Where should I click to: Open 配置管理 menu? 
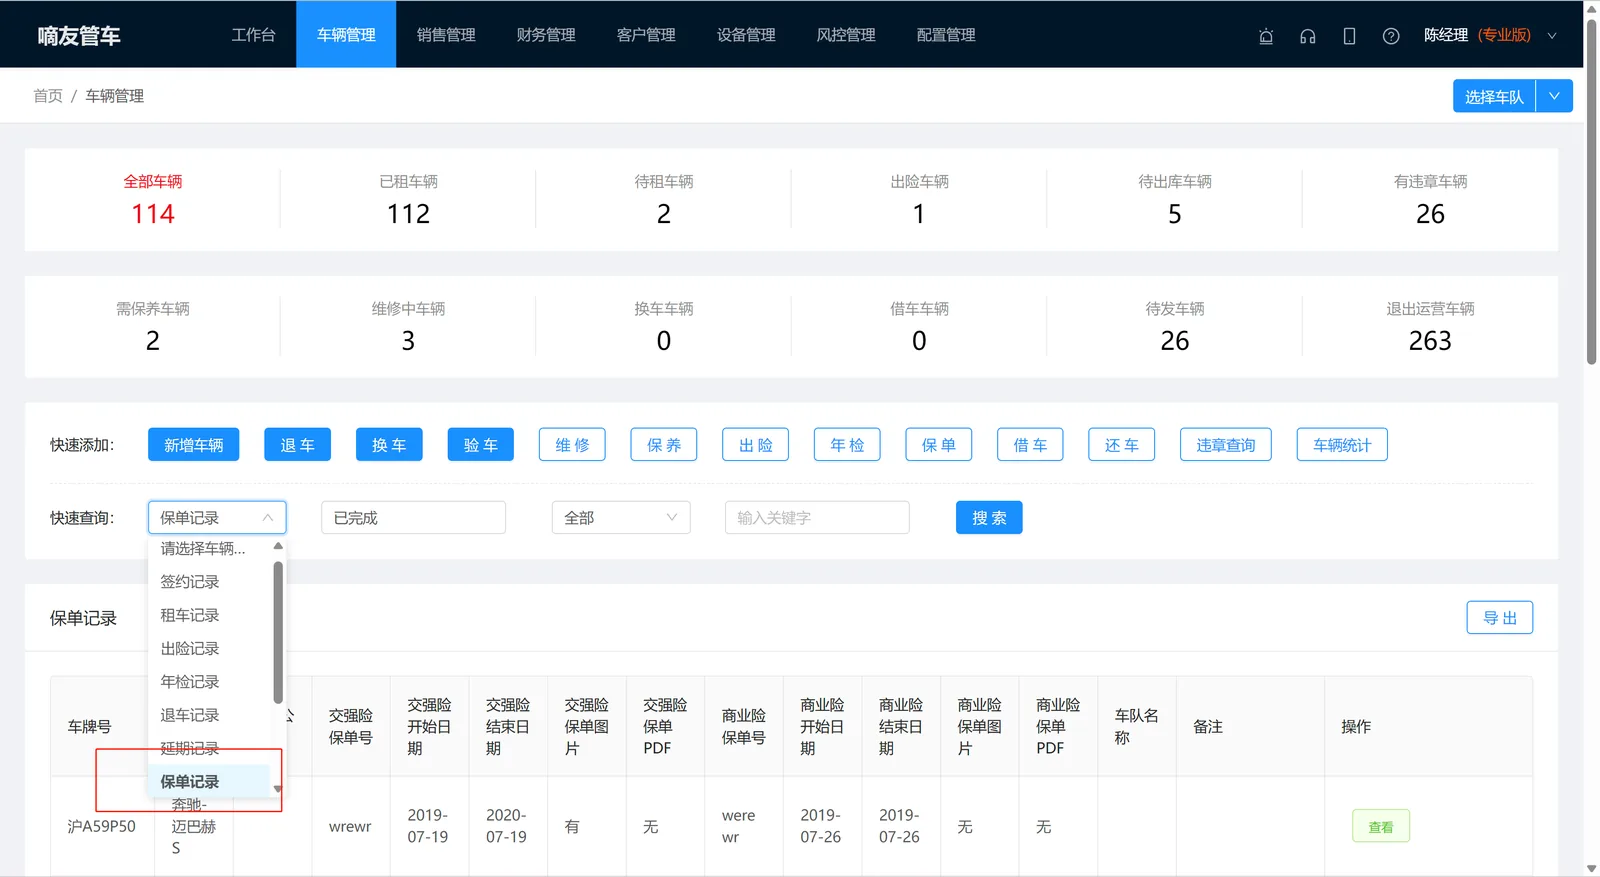point(946,34)
